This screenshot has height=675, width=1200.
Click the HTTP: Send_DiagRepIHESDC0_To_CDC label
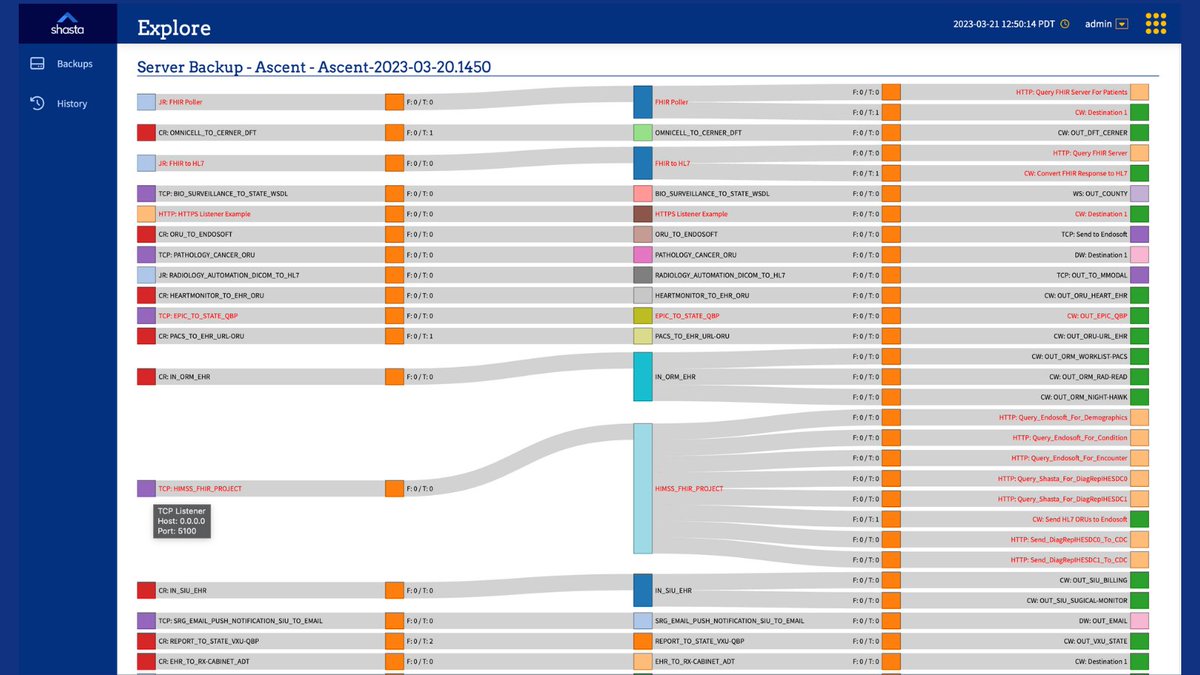[x=1069, y=539]
